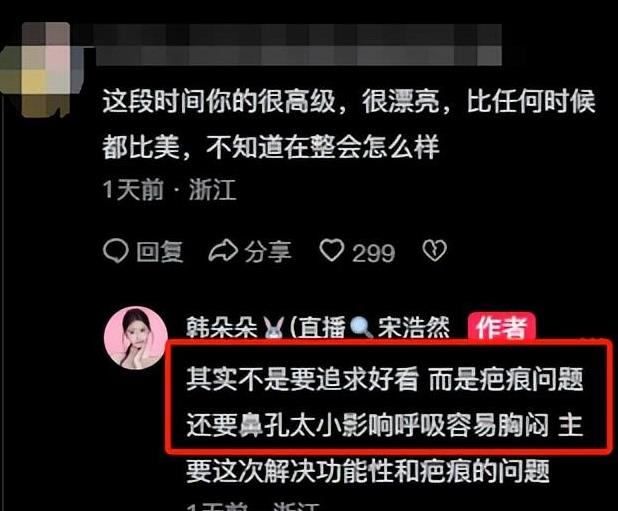
Task: Click the magnifier emoji in author name
Action: coord(361,328)
